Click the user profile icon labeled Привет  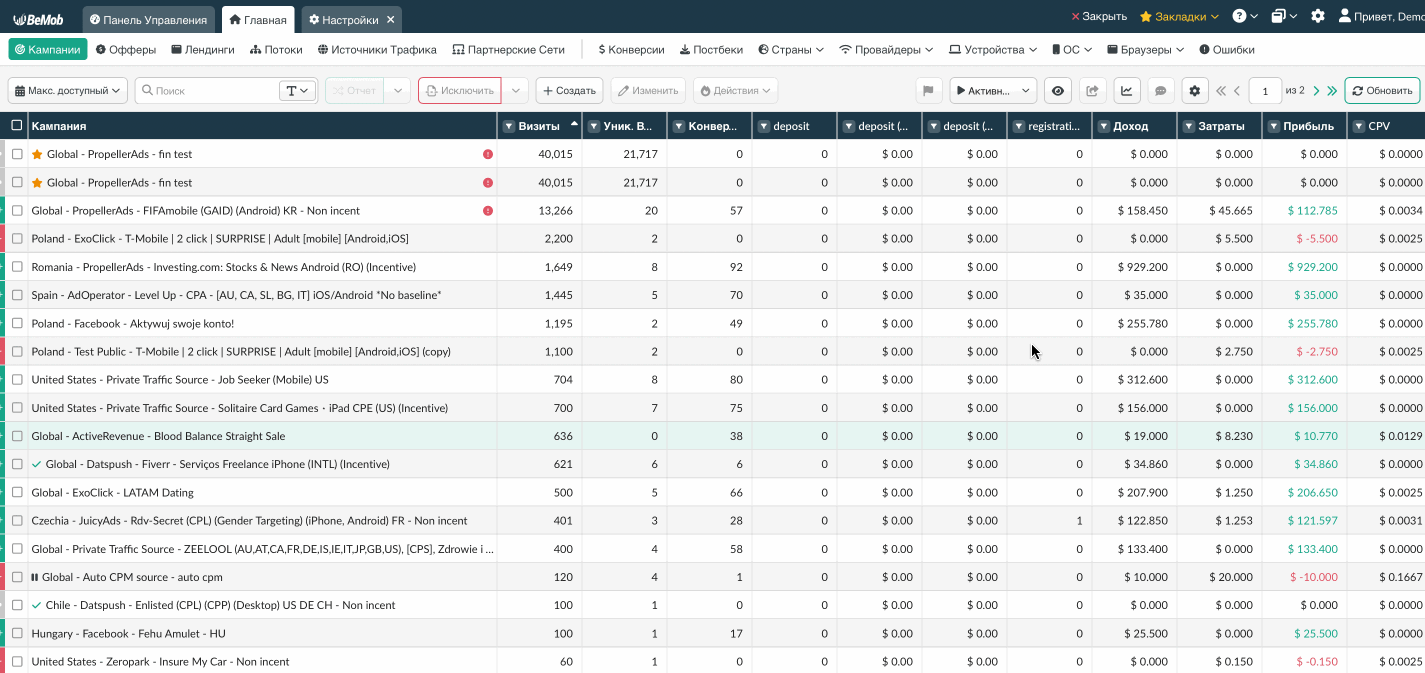click(1345, 17)
